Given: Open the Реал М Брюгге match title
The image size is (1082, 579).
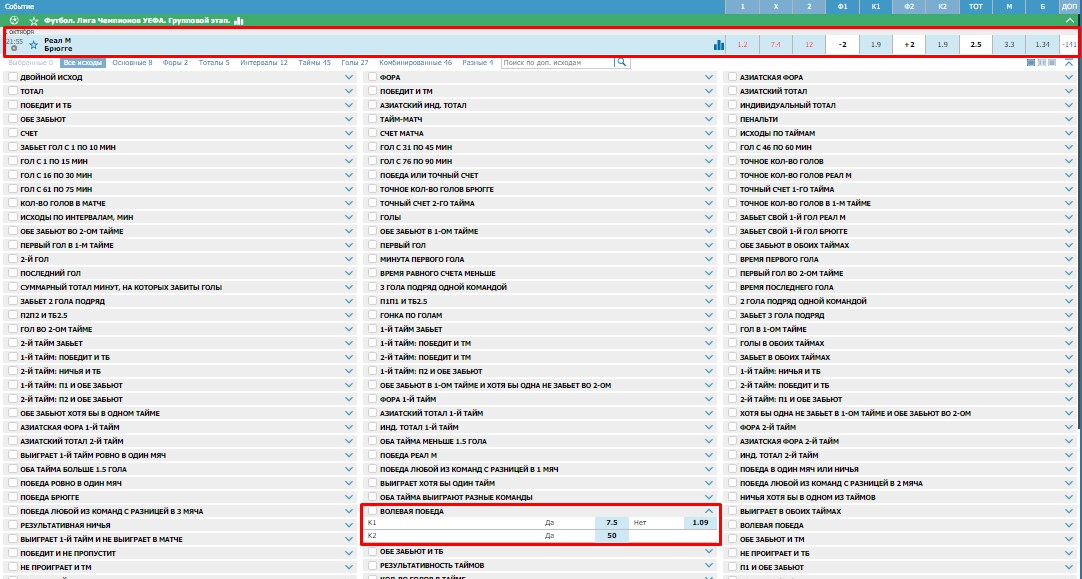Looking at the screenshot, I should click(x=58, y=45).
